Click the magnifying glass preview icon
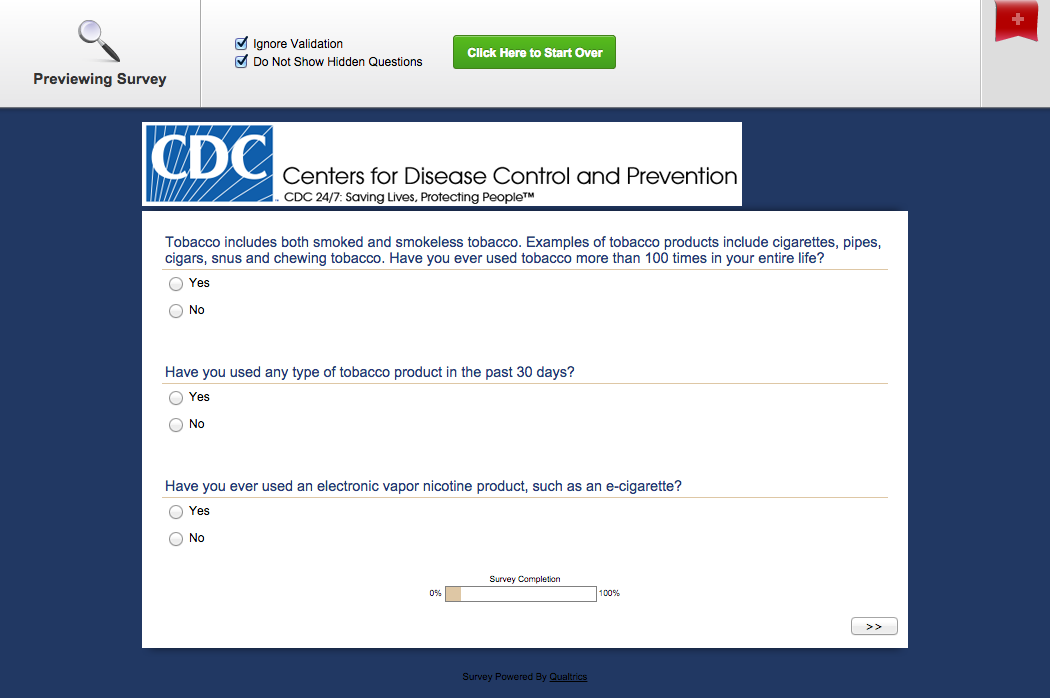1050x698 pixels. click(99, 41)
